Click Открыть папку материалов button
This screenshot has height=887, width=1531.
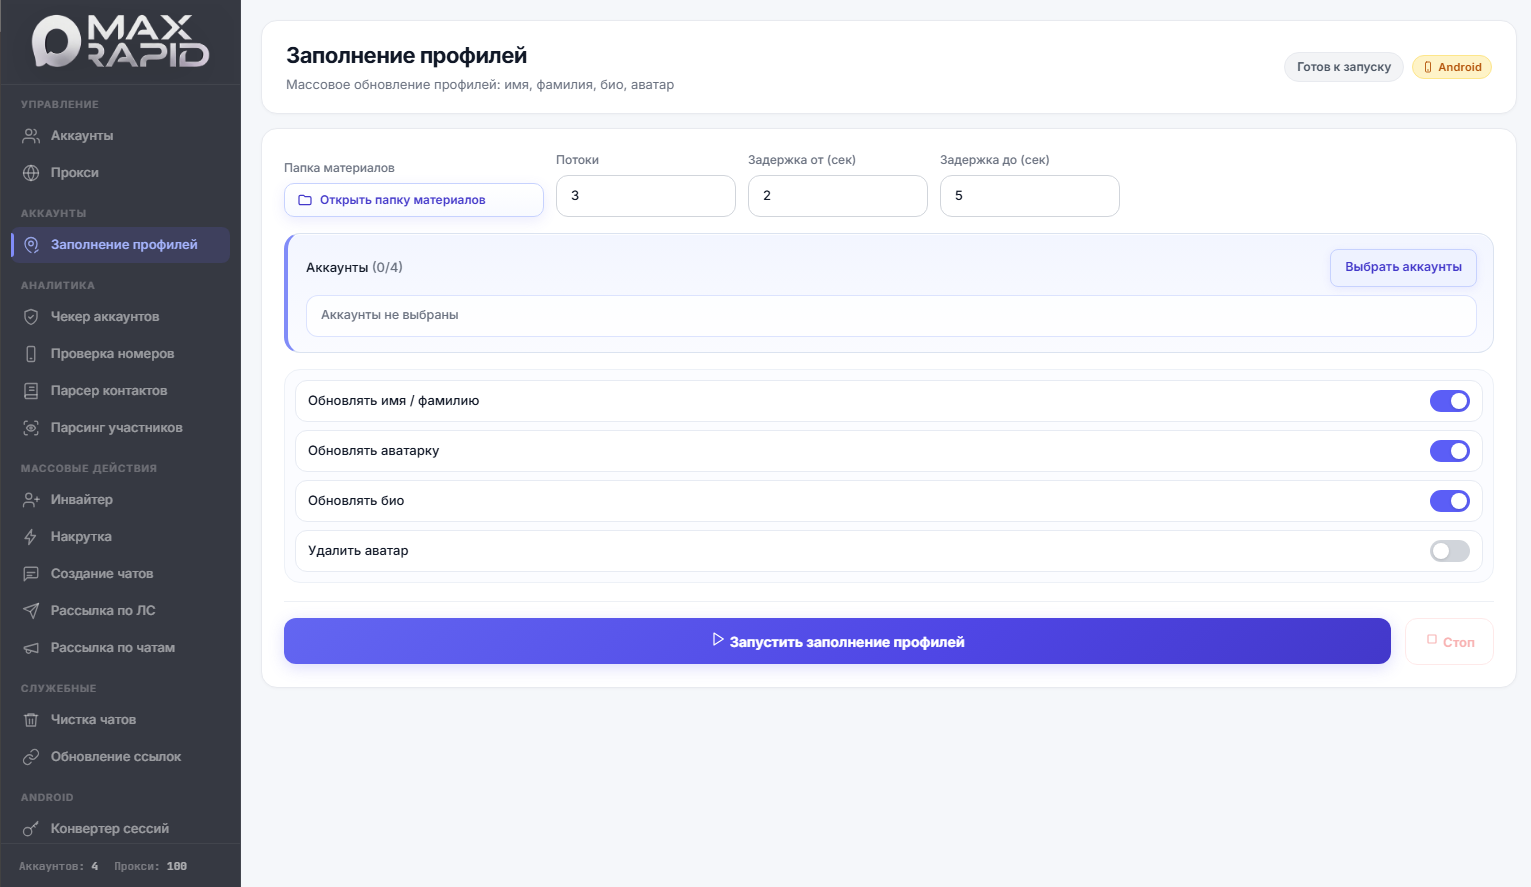(x=413, y=200)
